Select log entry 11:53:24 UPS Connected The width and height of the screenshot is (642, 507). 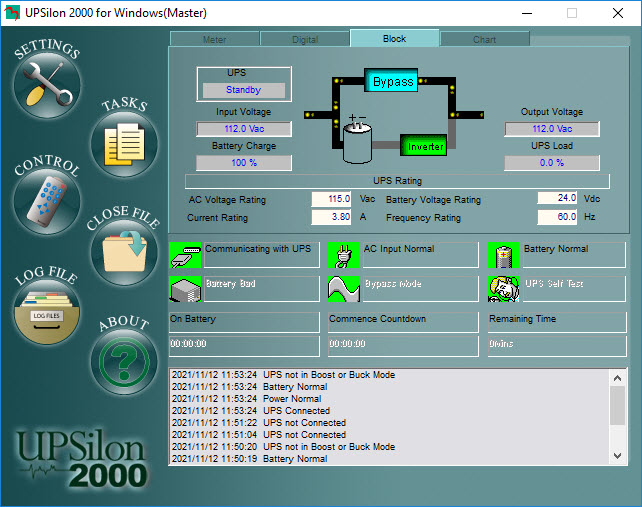(251, 410)
